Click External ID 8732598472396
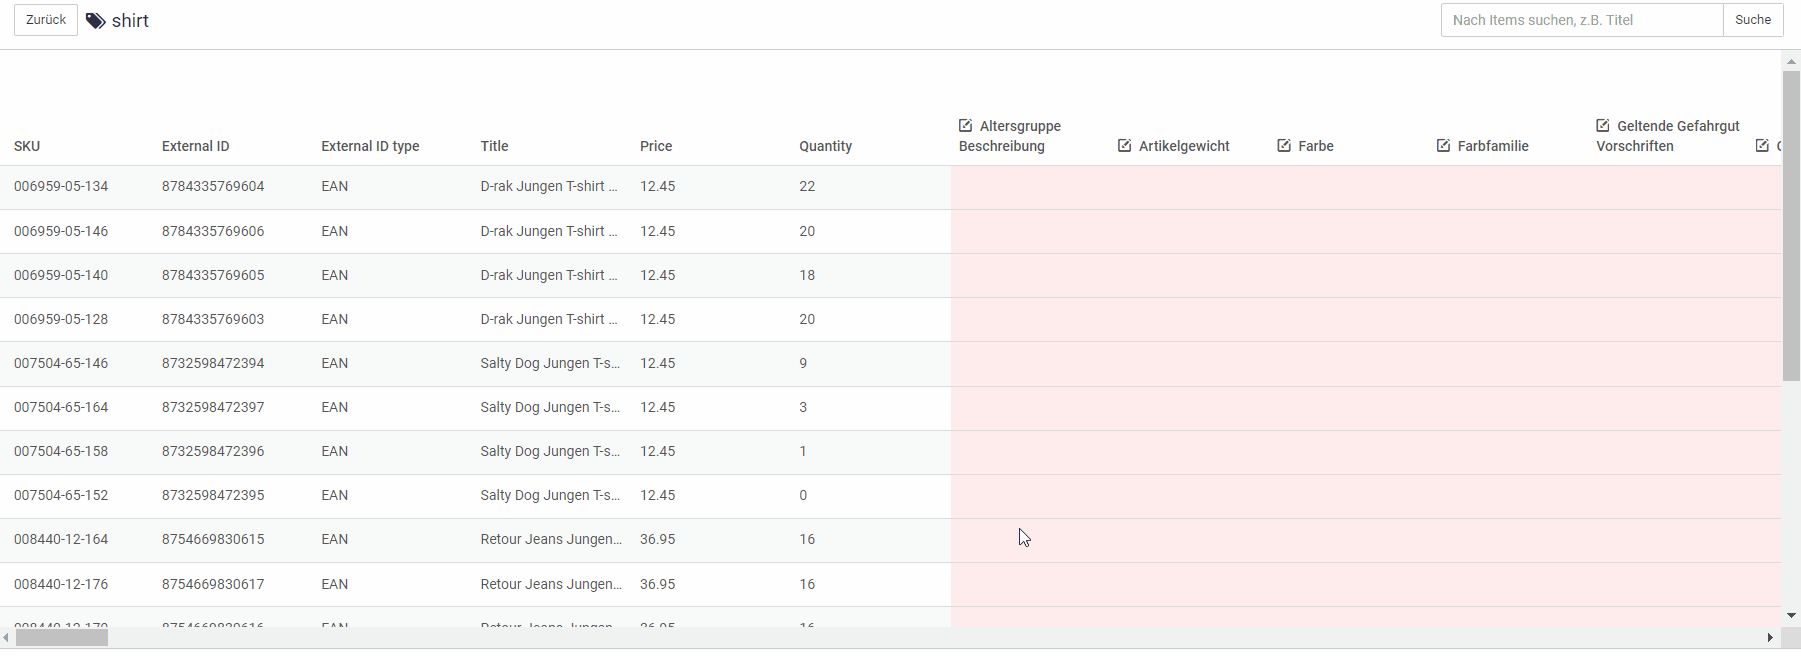Screen dimensions: 1801x656 (213, 451)
